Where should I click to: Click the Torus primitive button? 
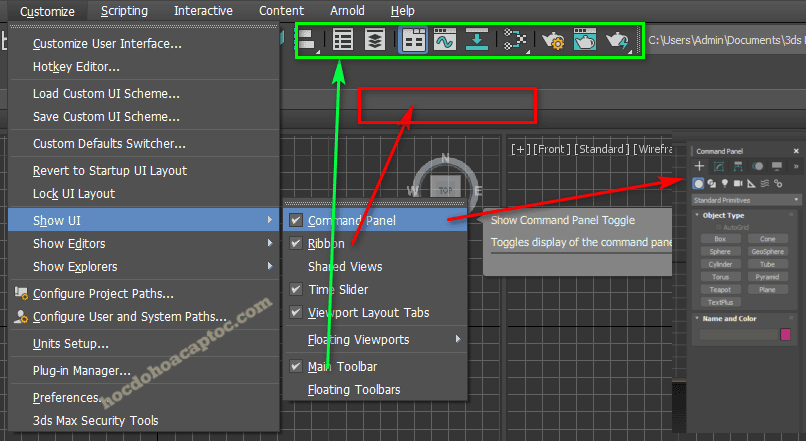click(x=720, y=277)
